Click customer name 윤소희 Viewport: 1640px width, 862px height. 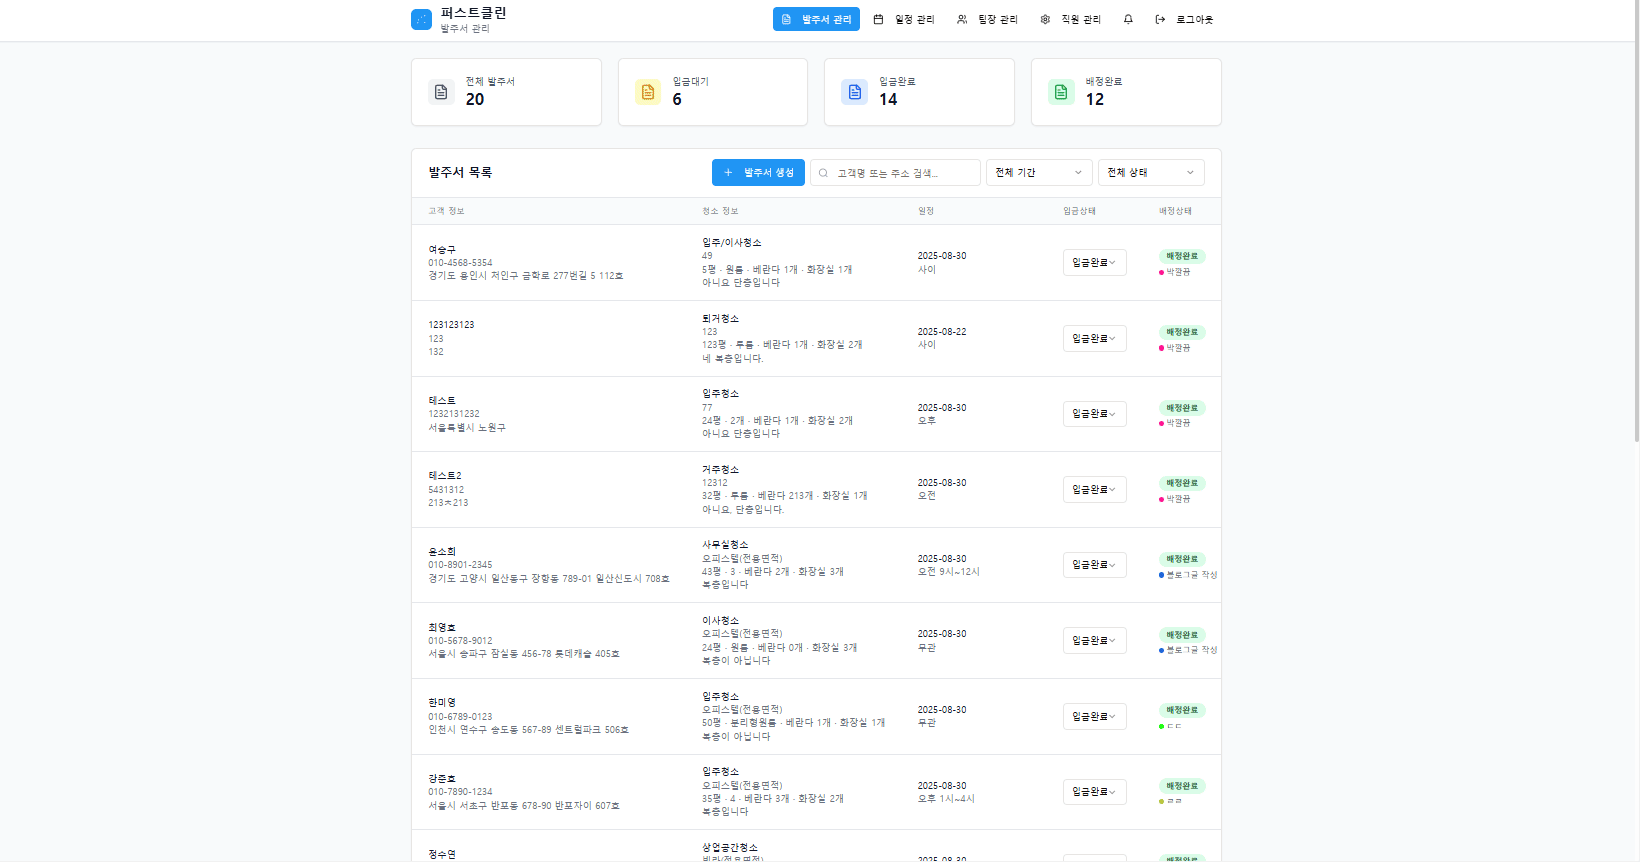(442, 551)
